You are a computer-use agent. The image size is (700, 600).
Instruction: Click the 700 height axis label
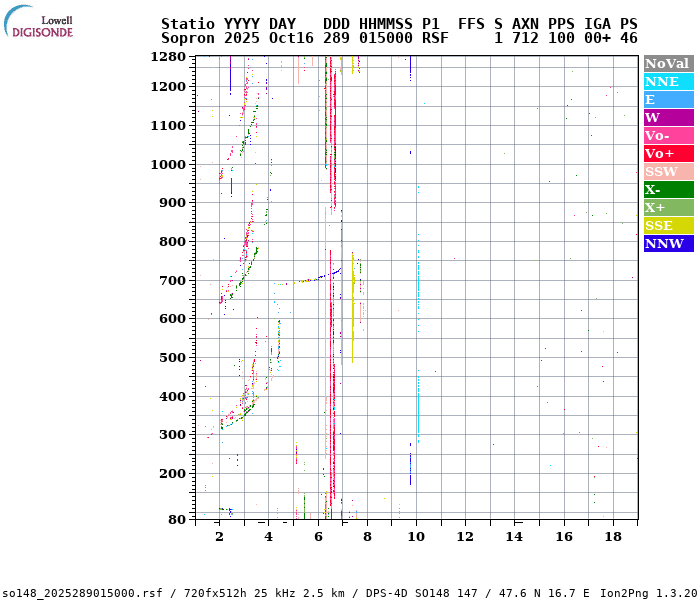click(172, 280)
